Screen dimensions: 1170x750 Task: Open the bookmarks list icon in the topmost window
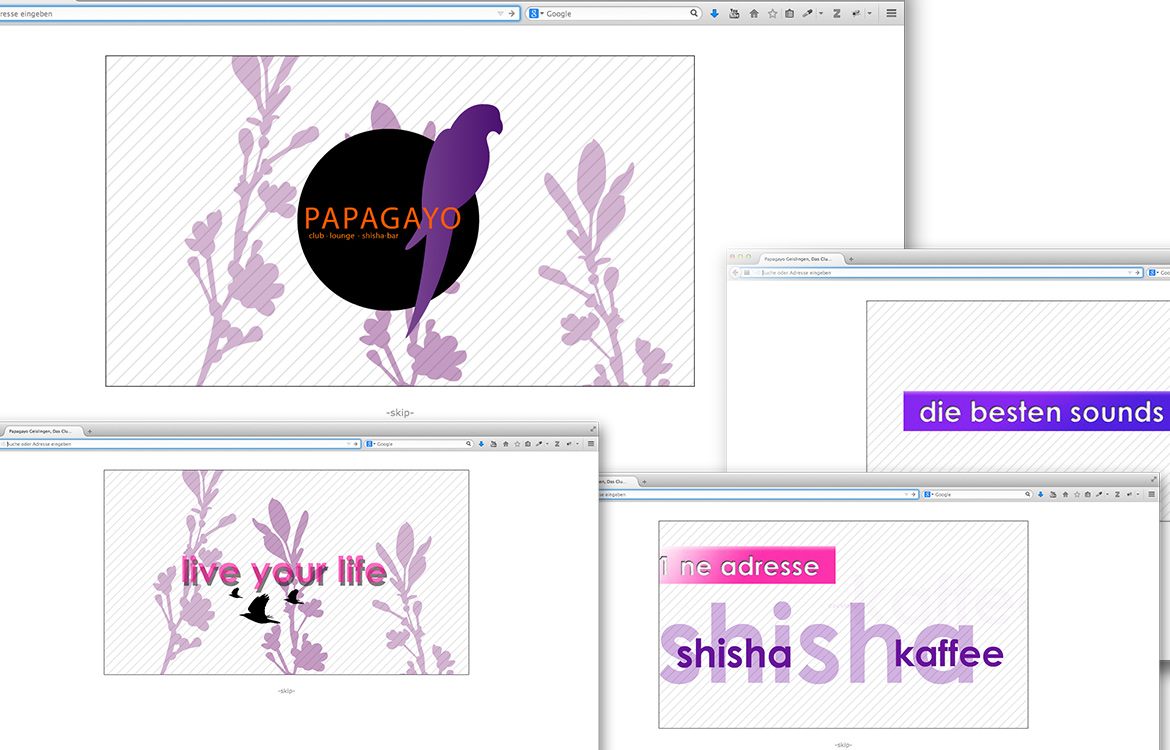click(x=789, y=14)
